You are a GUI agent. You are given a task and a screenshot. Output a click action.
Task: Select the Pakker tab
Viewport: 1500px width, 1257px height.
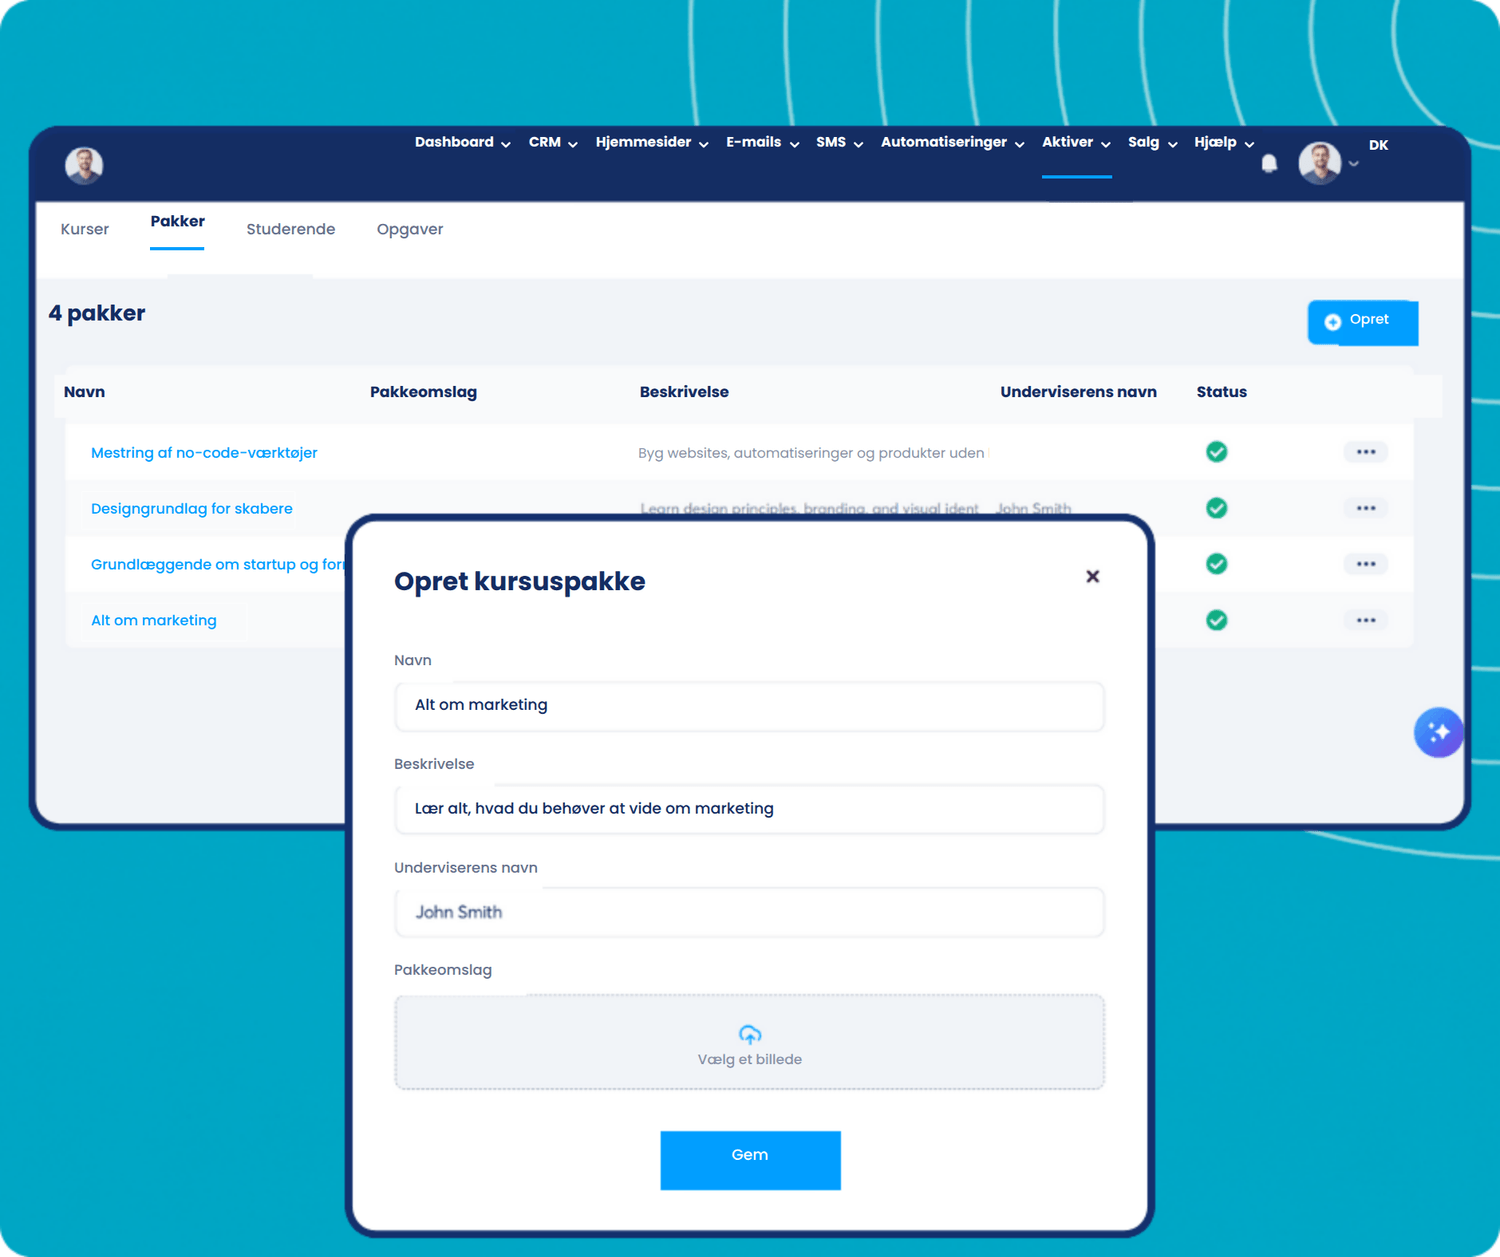(177, 222)
